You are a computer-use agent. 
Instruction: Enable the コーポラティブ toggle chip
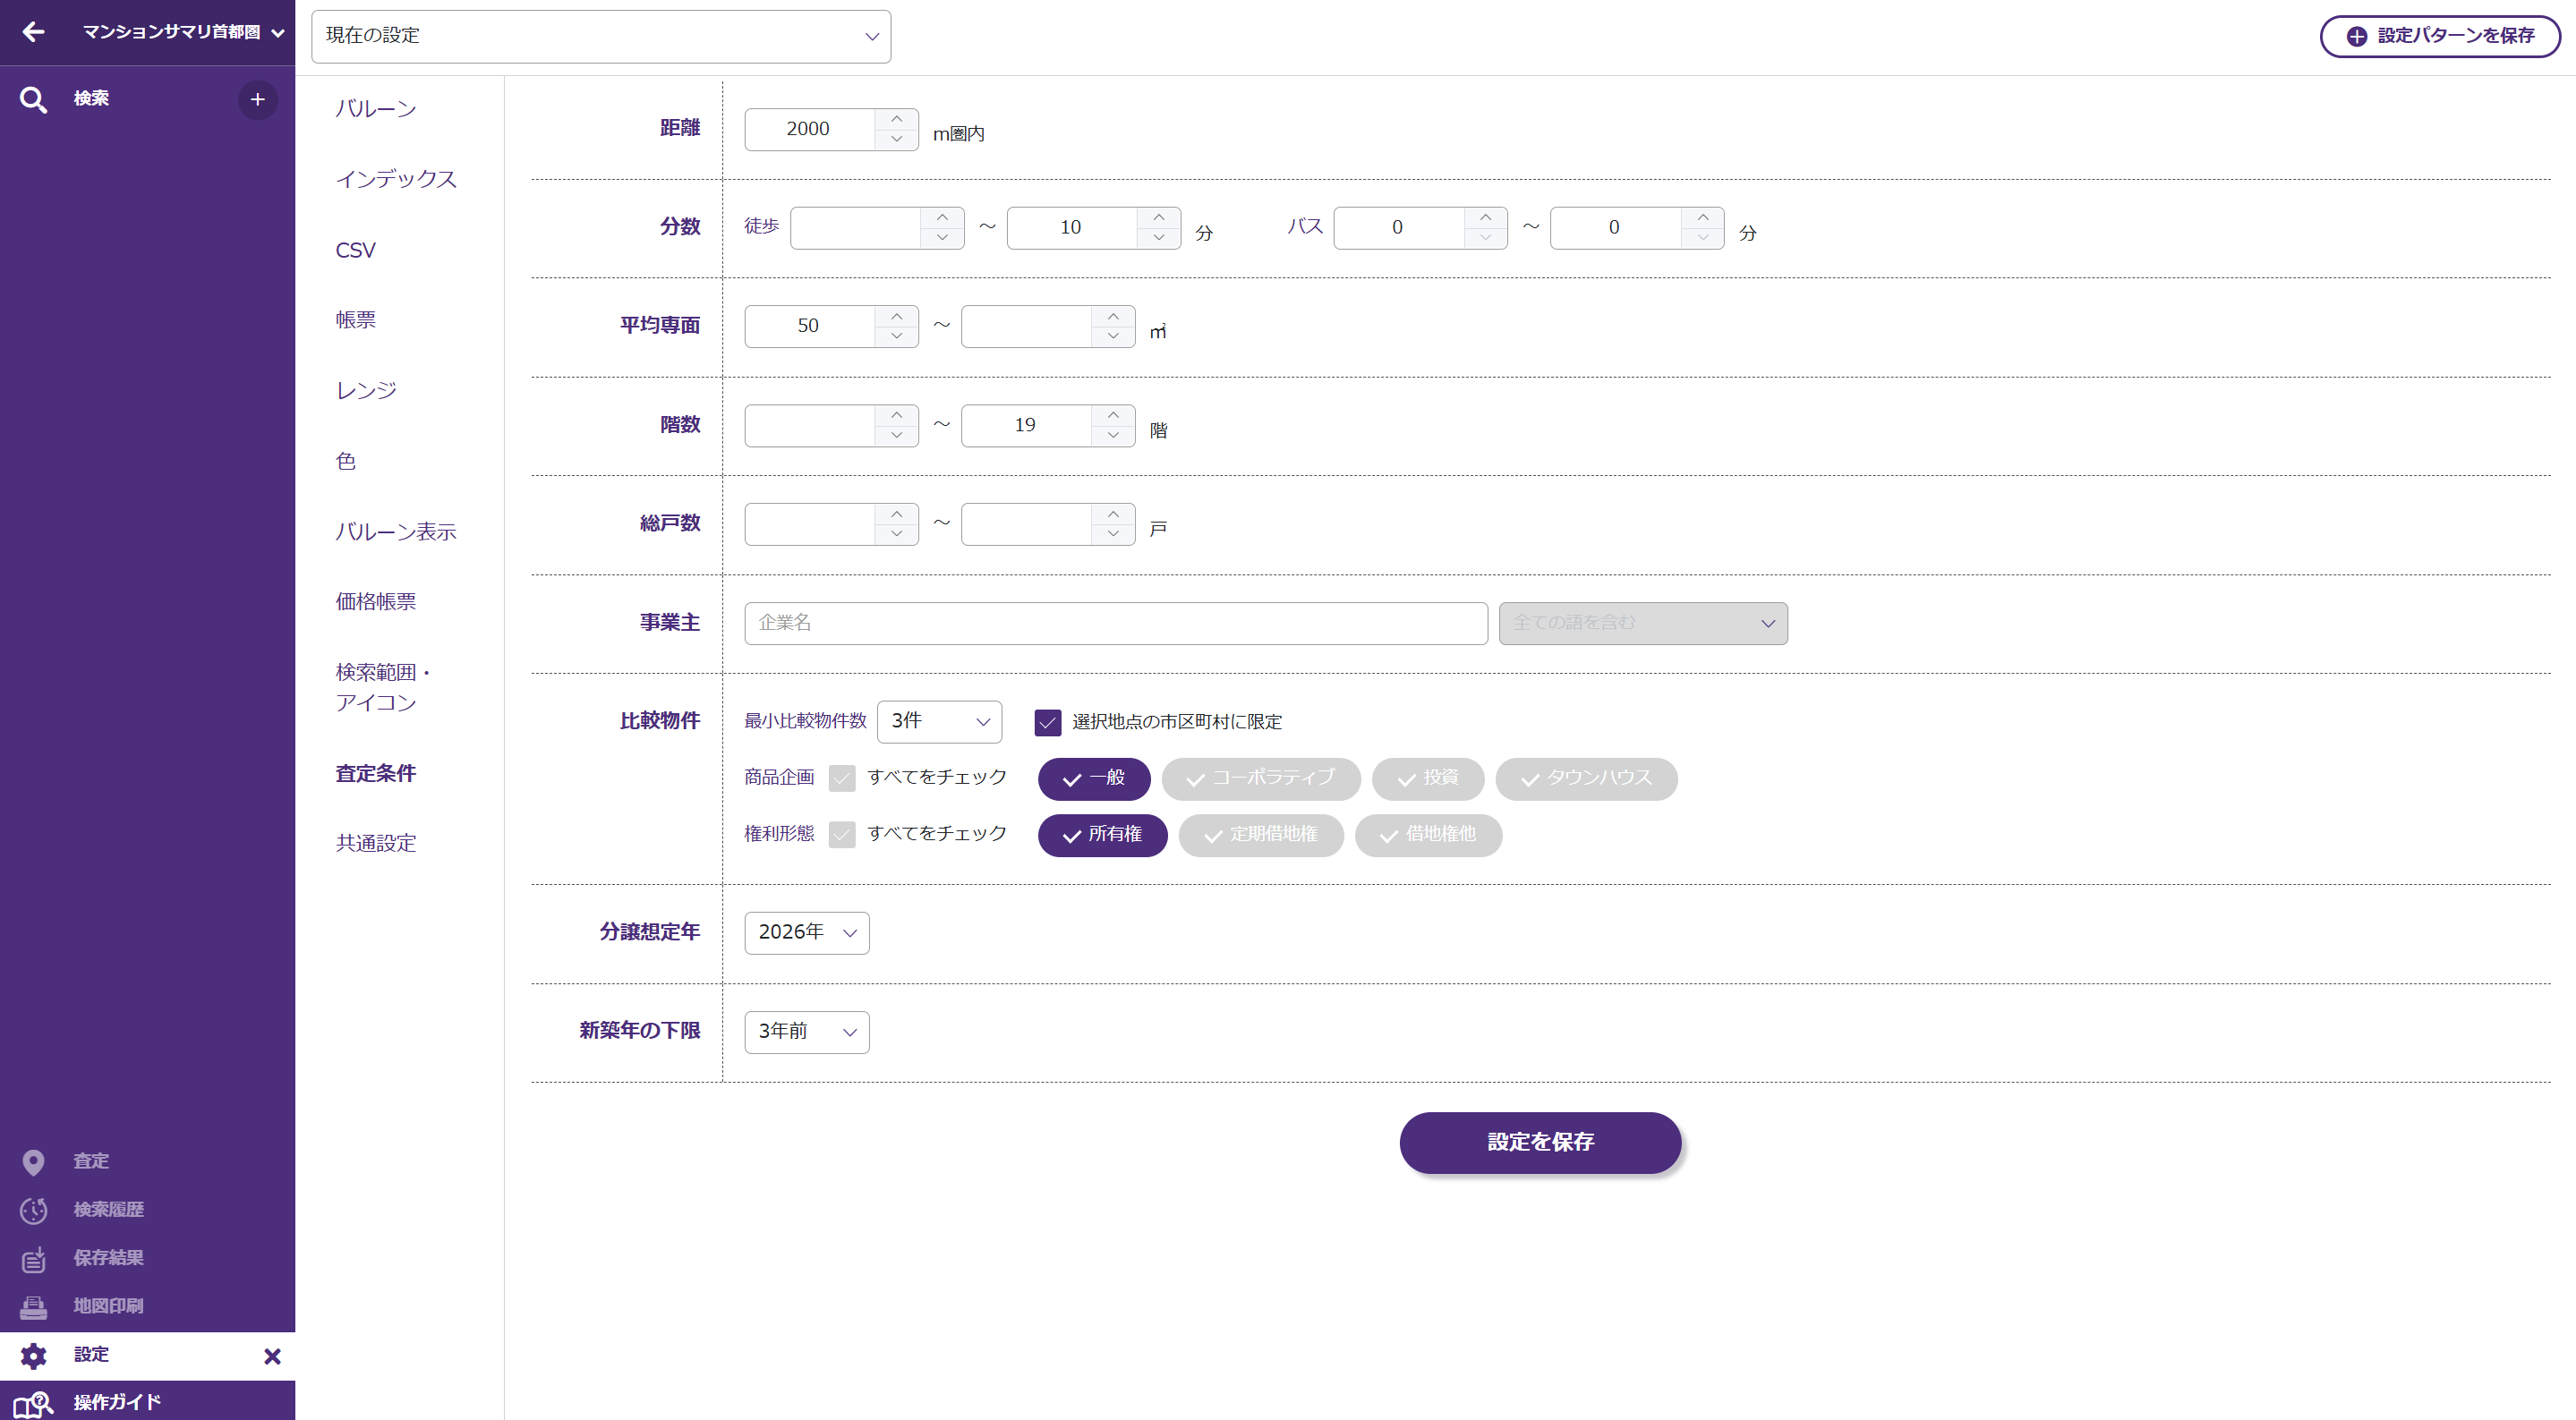[1260, 778]
